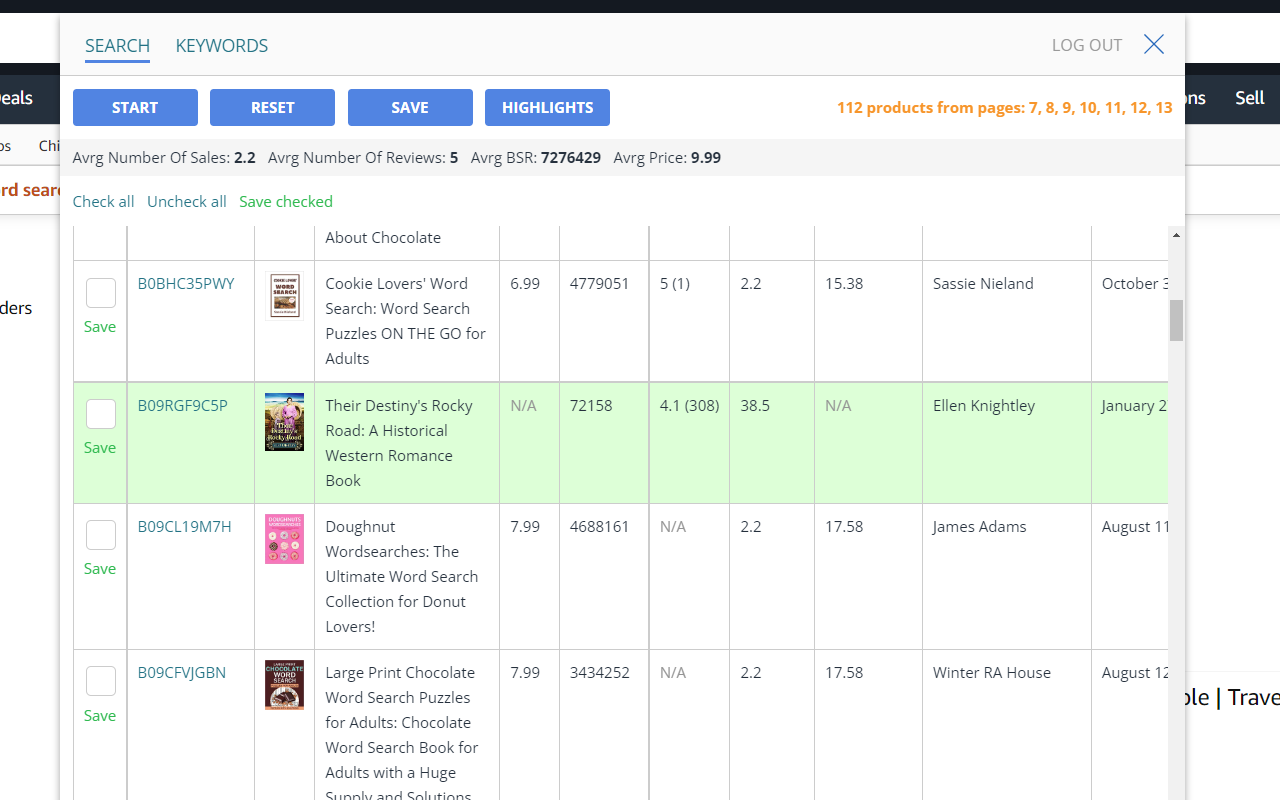Open ASIN link B09CL19M7H
The image size is (1280, 800).
[184, 527]
